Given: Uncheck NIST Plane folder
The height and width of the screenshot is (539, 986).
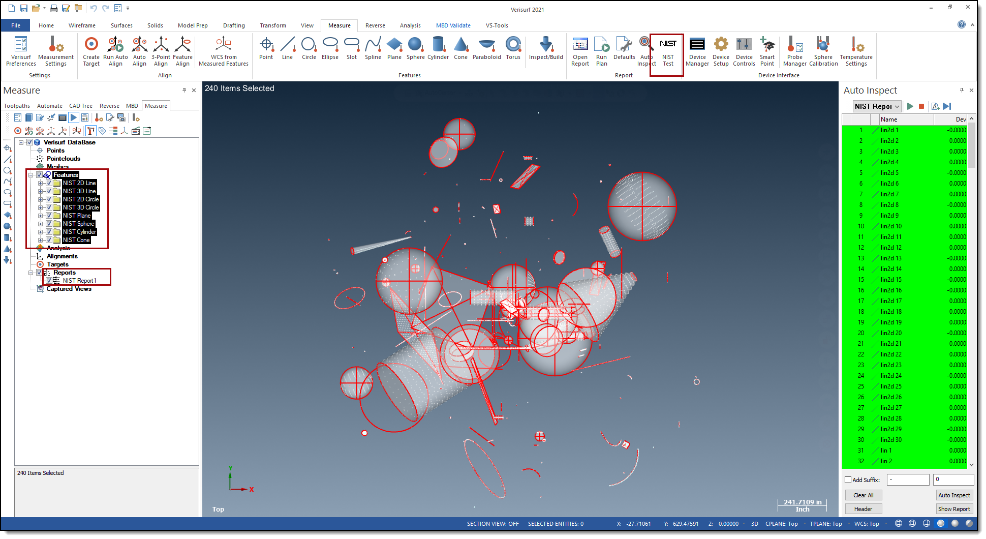Looking at the screenshot, I should pyautogui.click(x=49, y=216).
